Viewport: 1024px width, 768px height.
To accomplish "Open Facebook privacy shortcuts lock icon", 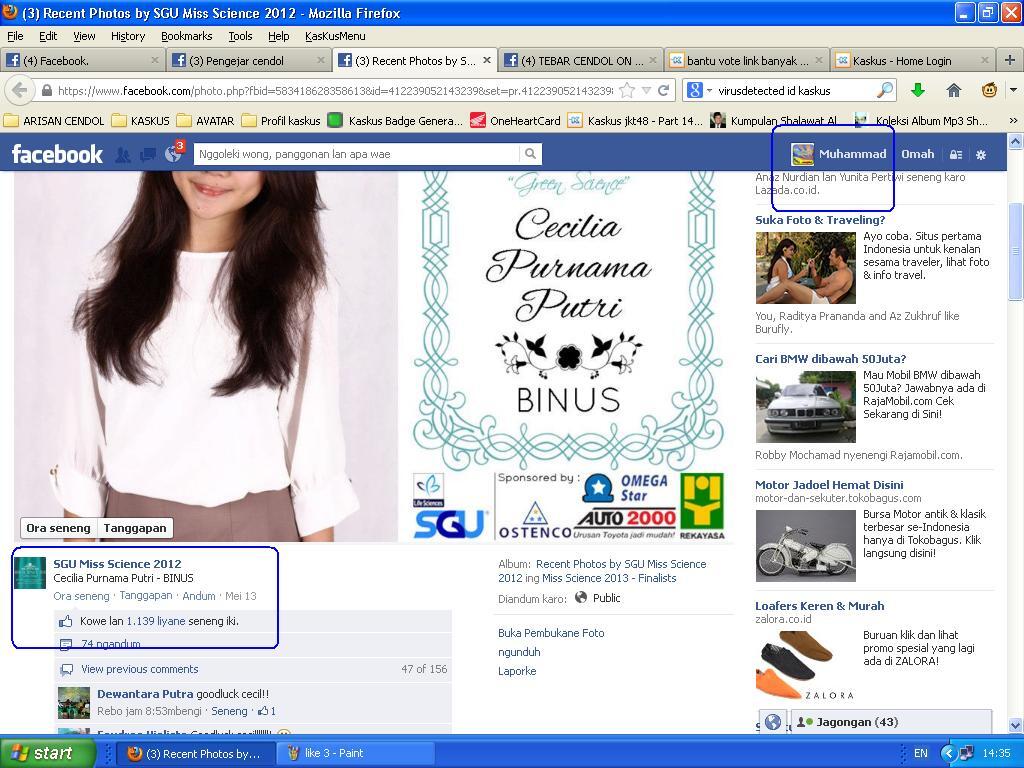I will point(956,155).
